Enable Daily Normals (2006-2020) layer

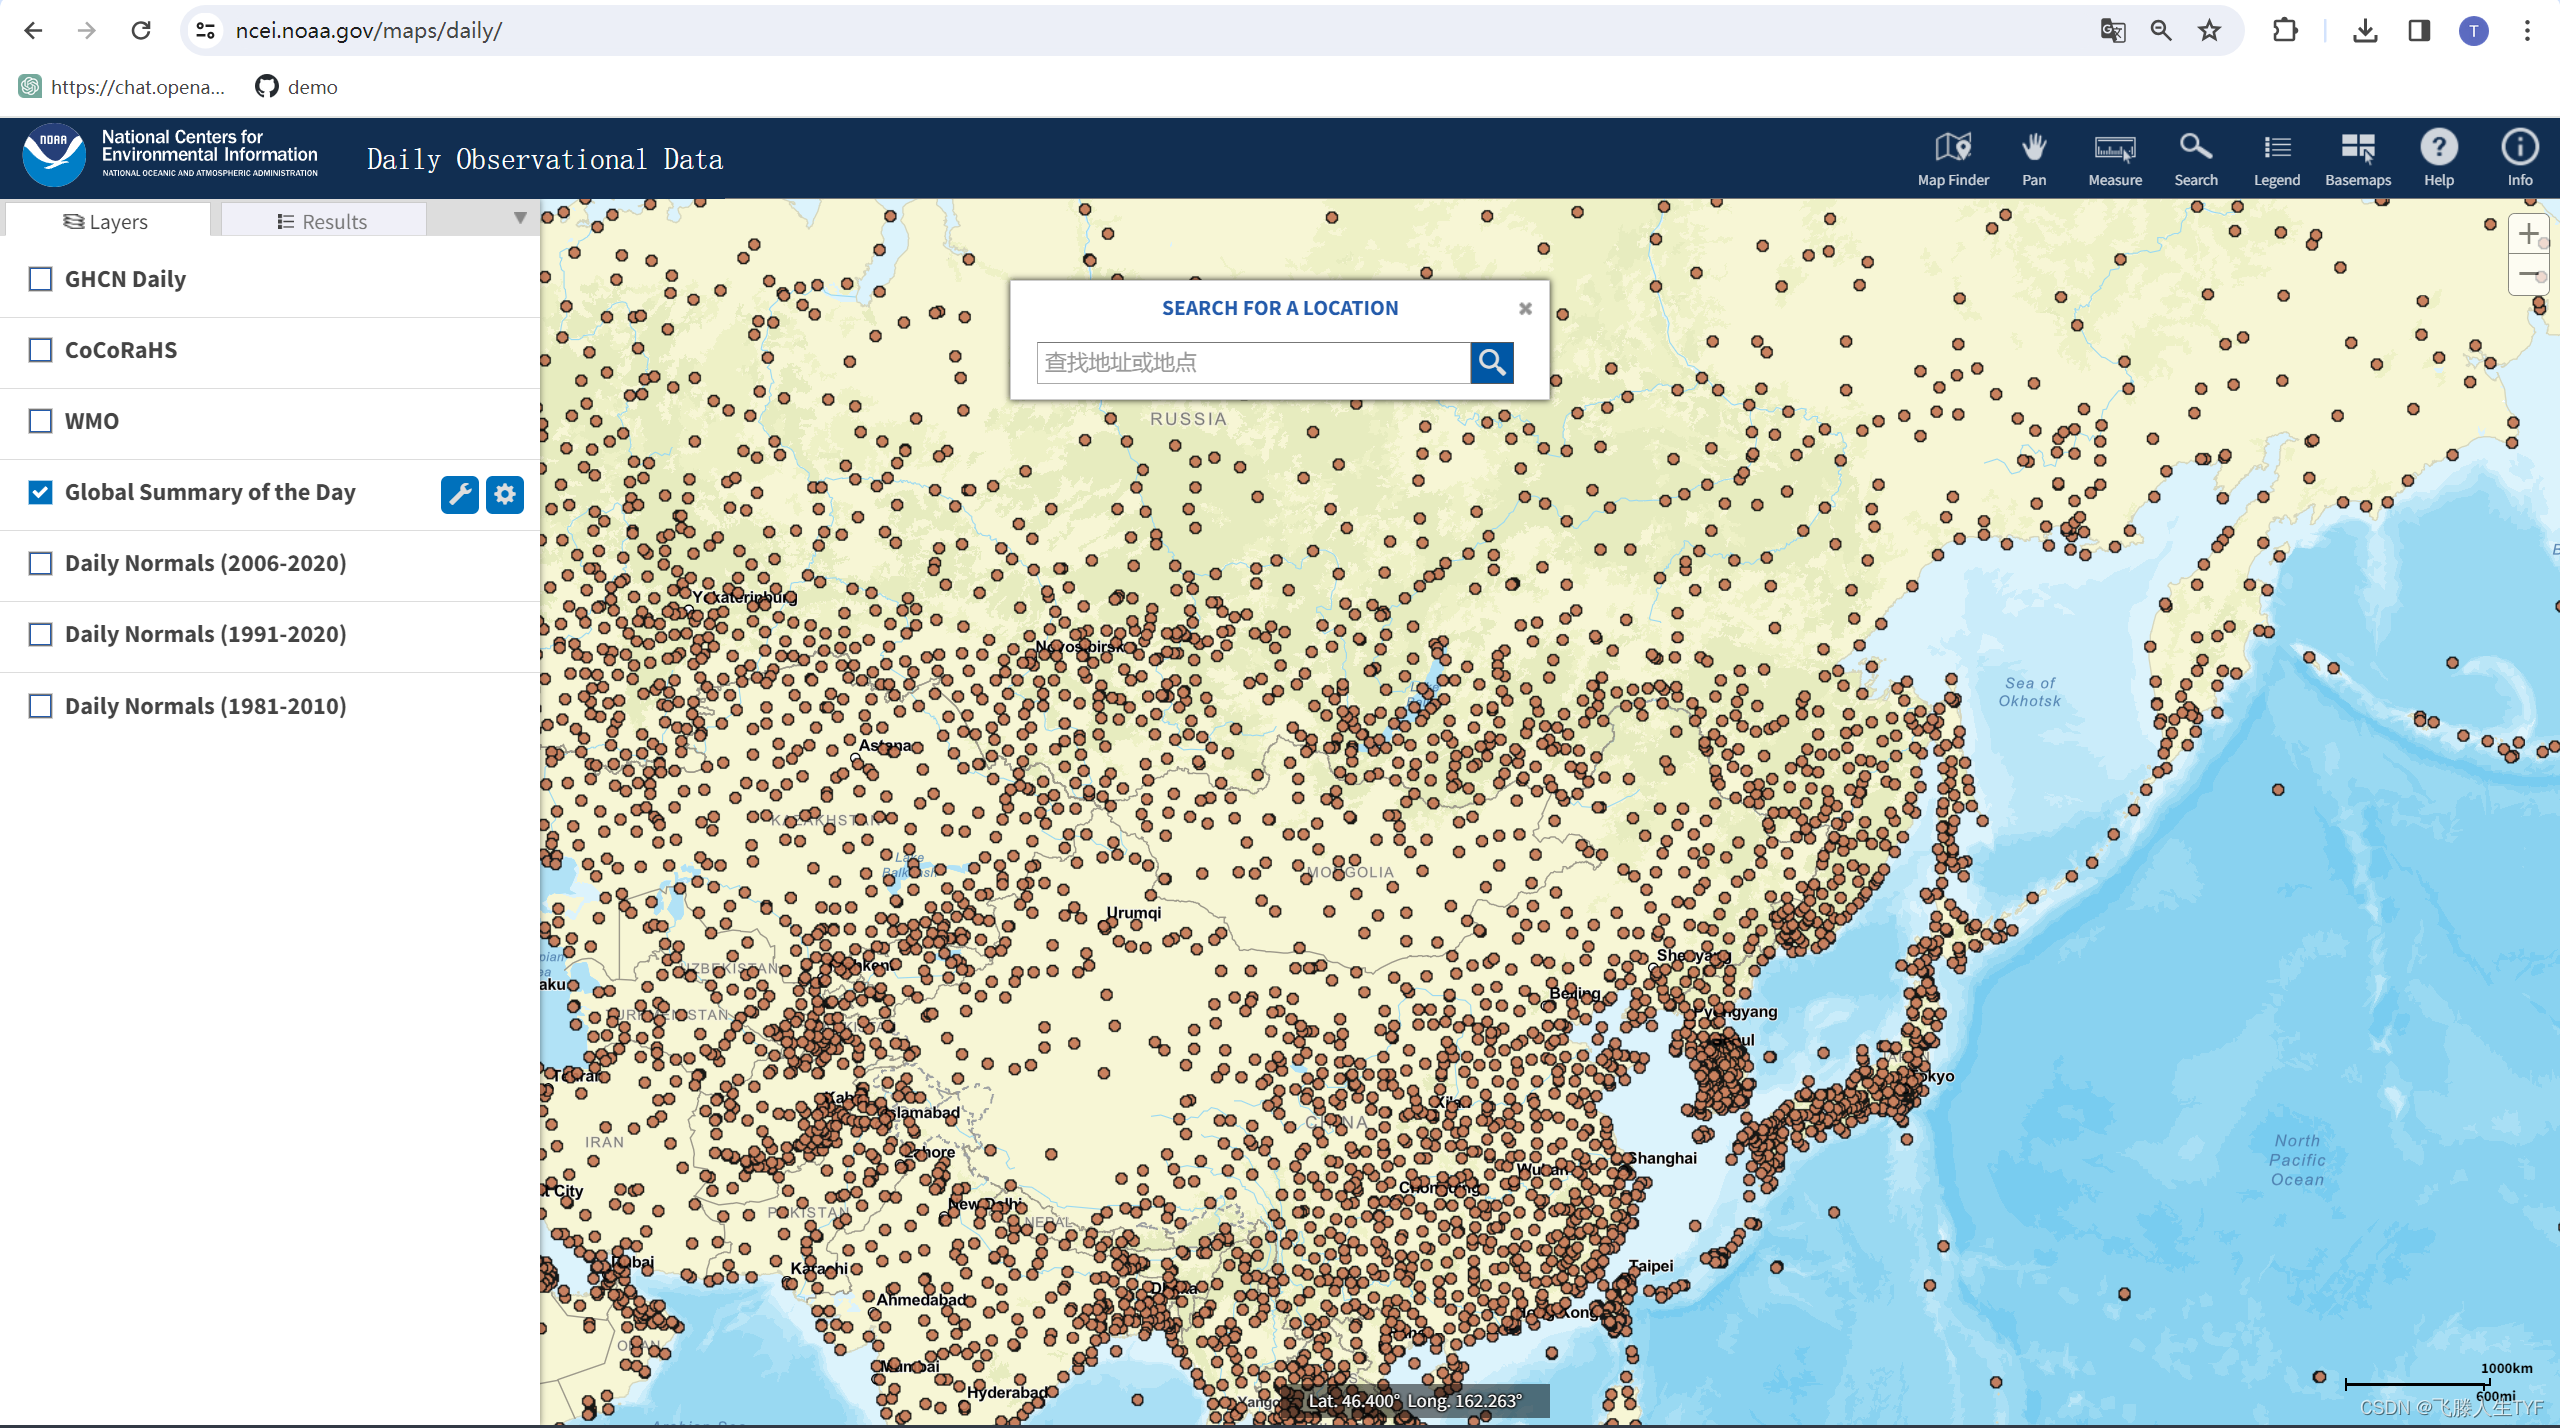(x=40, y=563)
